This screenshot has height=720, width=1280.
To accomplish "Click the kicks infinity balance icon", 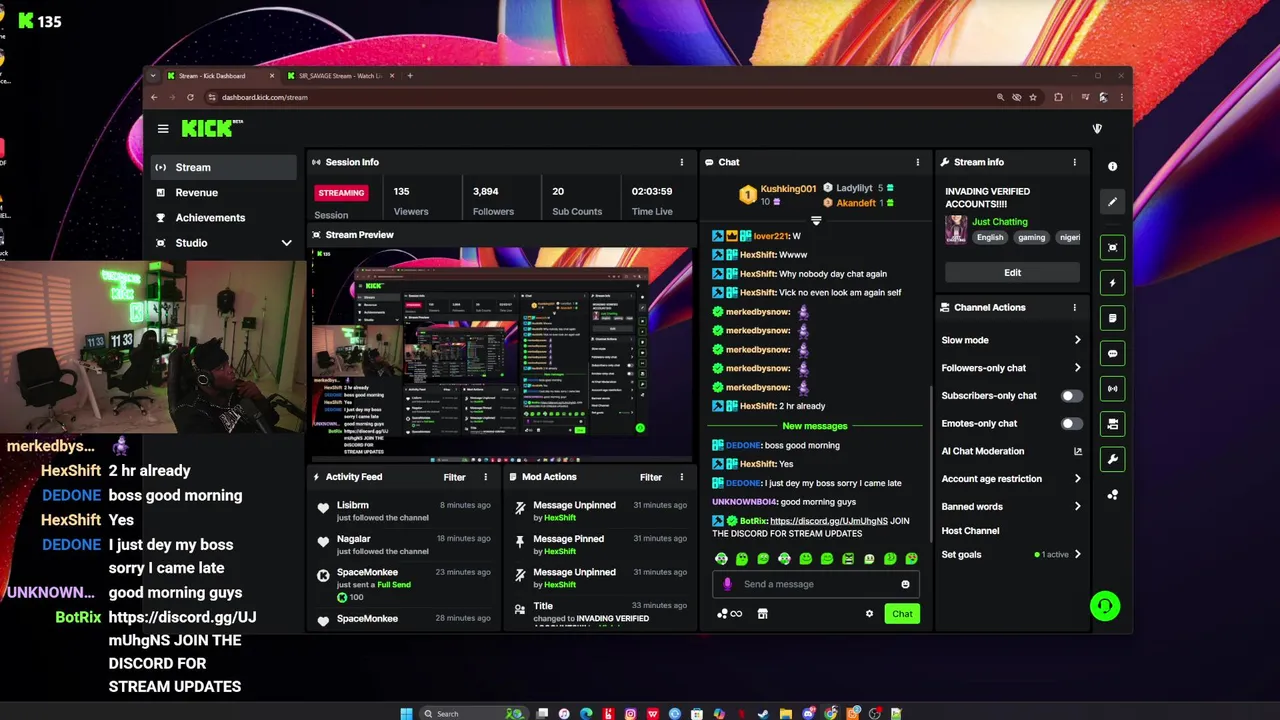I will tap(730, 614).
